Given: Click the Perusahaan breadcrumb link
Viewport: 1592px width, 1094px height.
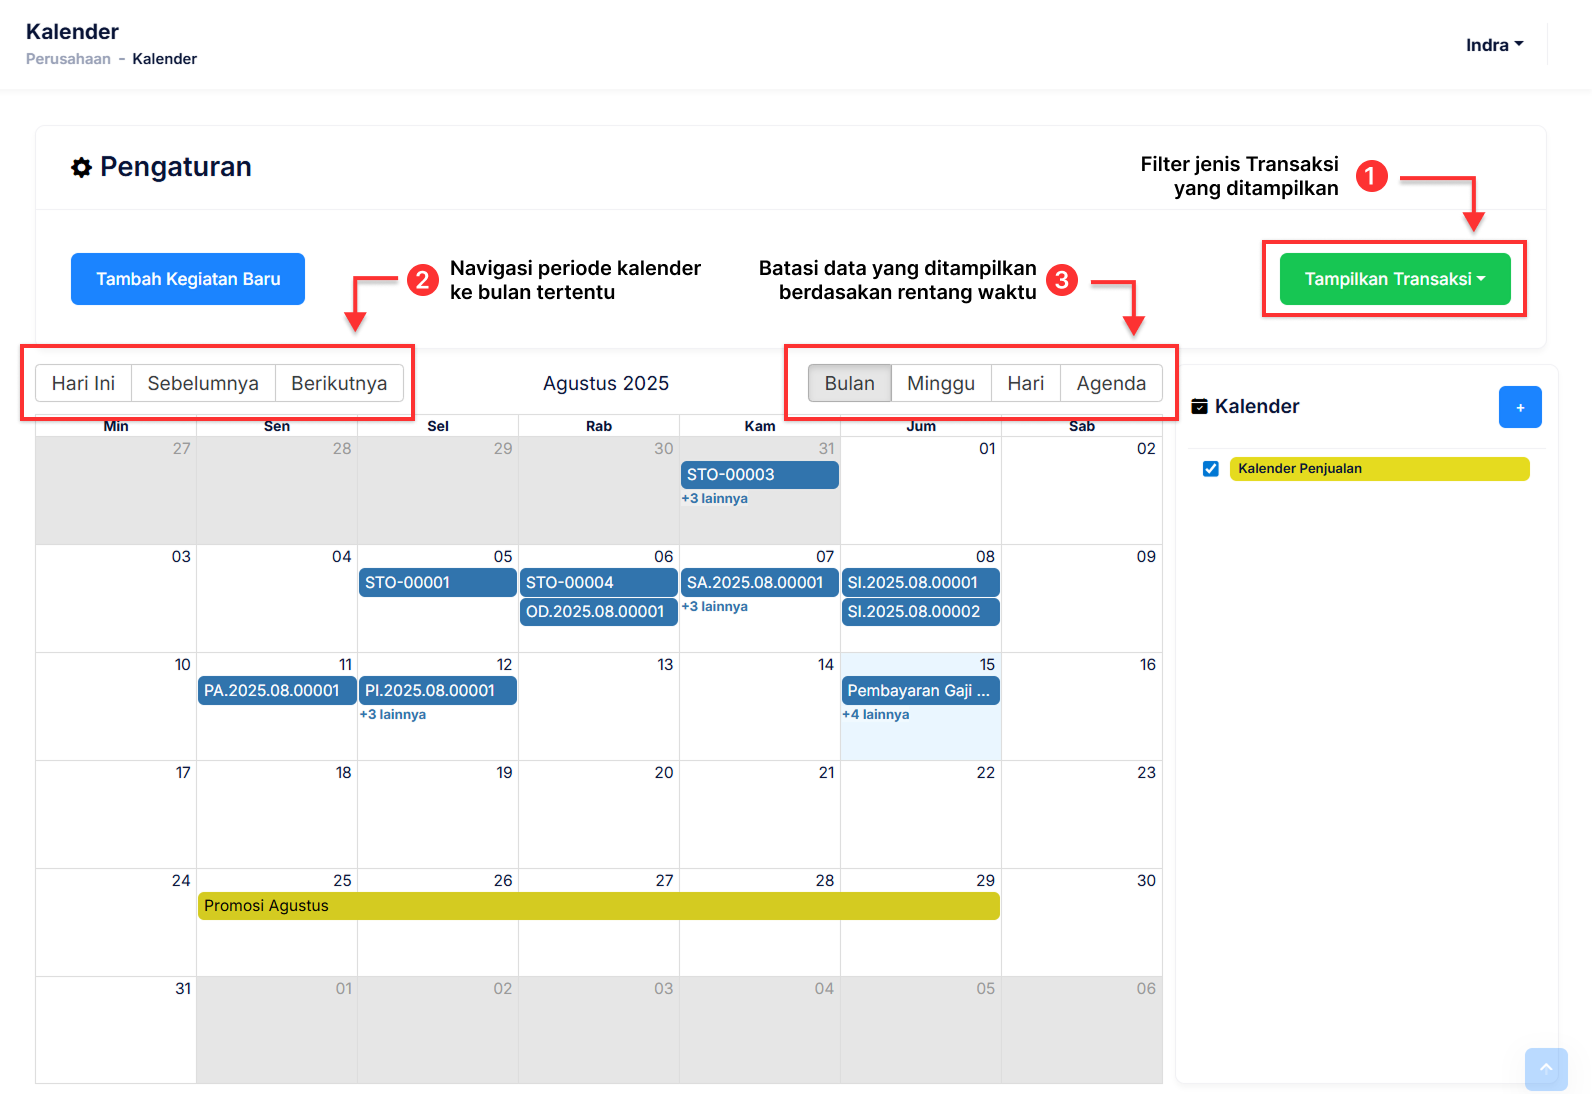Looking at the screenshot, I should tap(68, 59).
